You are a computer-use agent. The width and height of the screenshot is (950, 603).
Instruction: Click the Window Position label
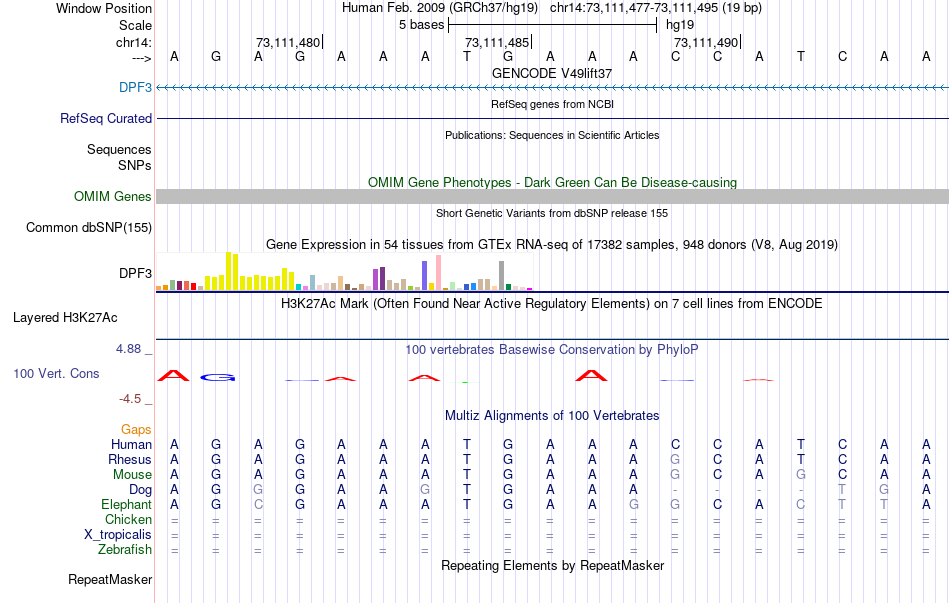[x=104, y=8]
